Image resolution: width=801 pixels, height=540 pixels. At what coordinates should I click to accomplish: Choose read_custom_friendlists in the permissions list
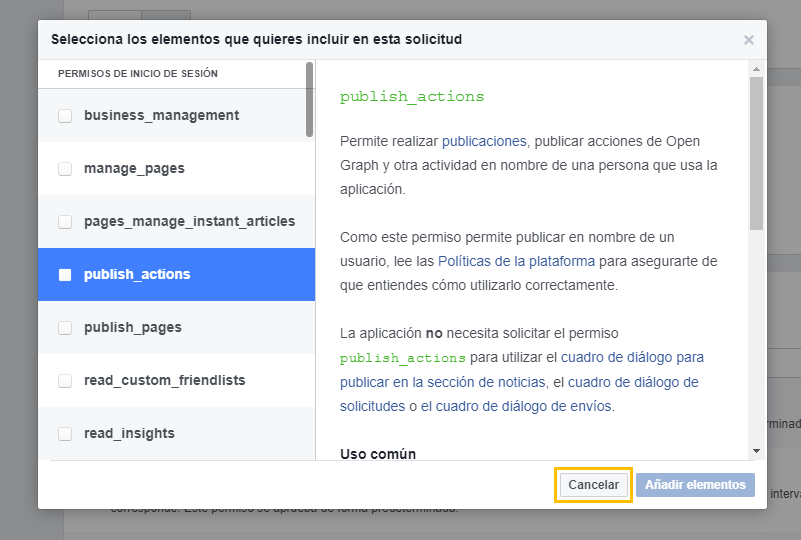(164, 381)
